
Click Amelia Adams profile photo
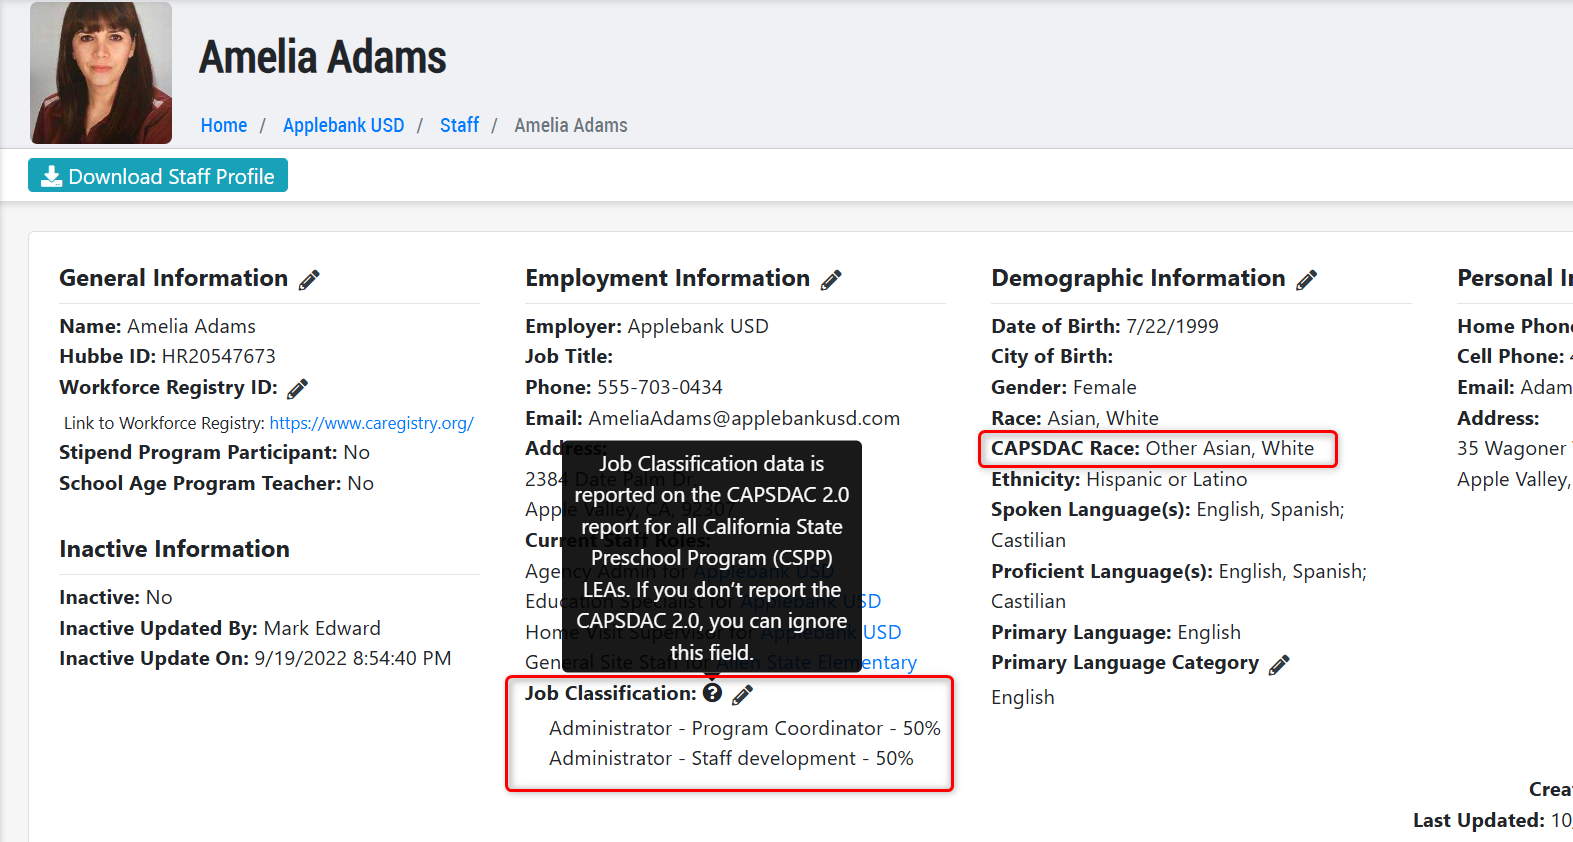pyautogui.click(x=101, y=73)
